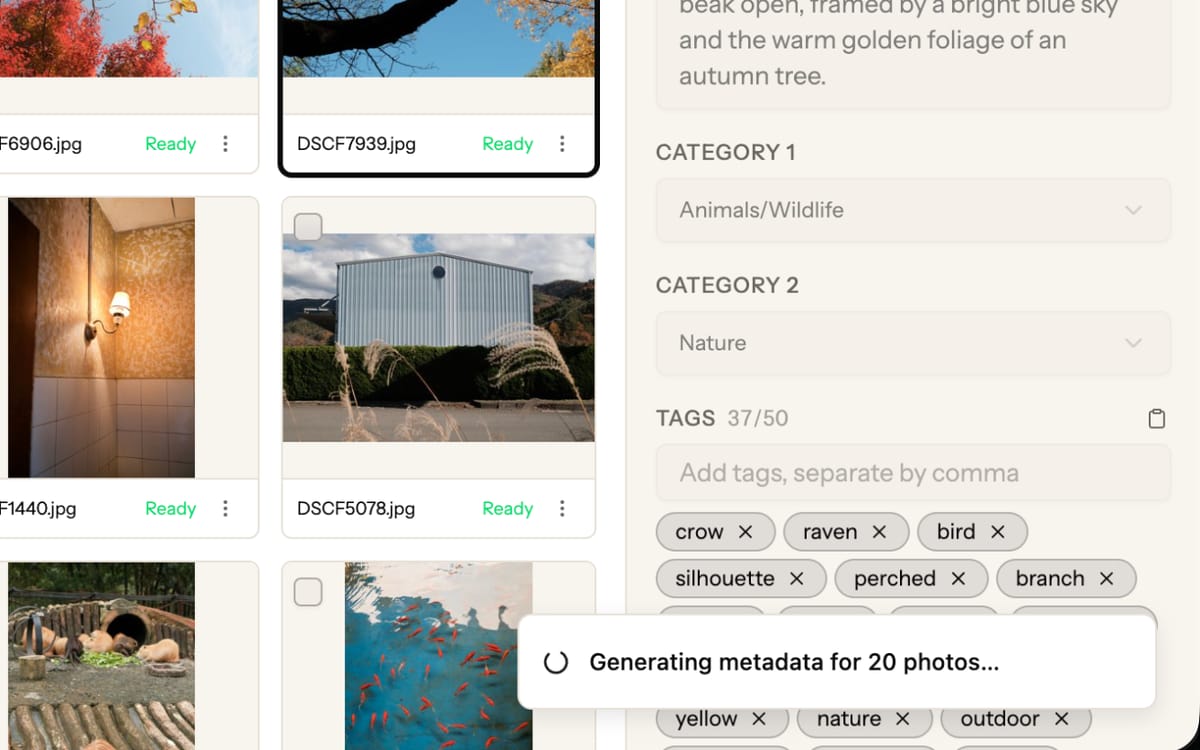1200x750 pixels.
Task: Check the selection checkbox on DSCF5078.jpg
Action: click(308, 227)
